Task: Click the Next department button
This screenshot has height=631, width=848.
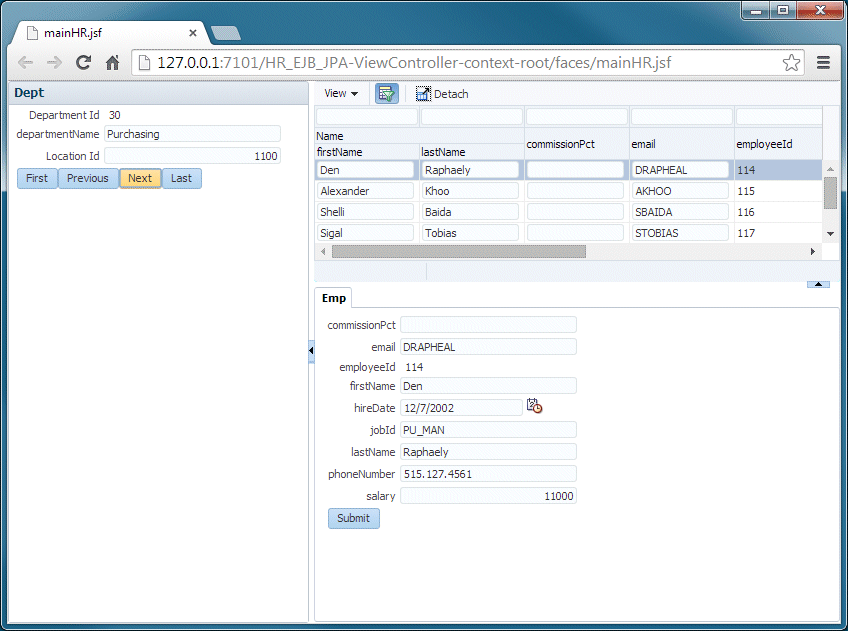Action: click(x=140, y=178)
